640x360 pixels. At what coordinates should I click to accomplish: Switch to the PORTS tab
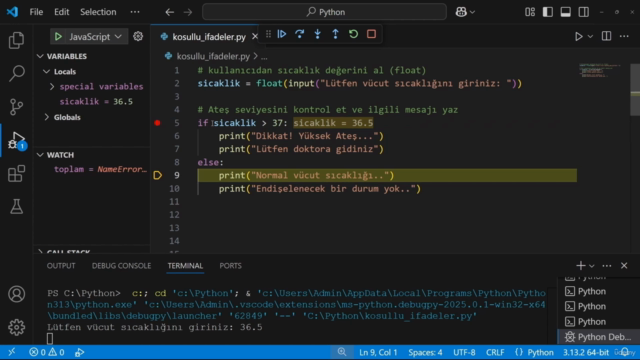point(230,266)
